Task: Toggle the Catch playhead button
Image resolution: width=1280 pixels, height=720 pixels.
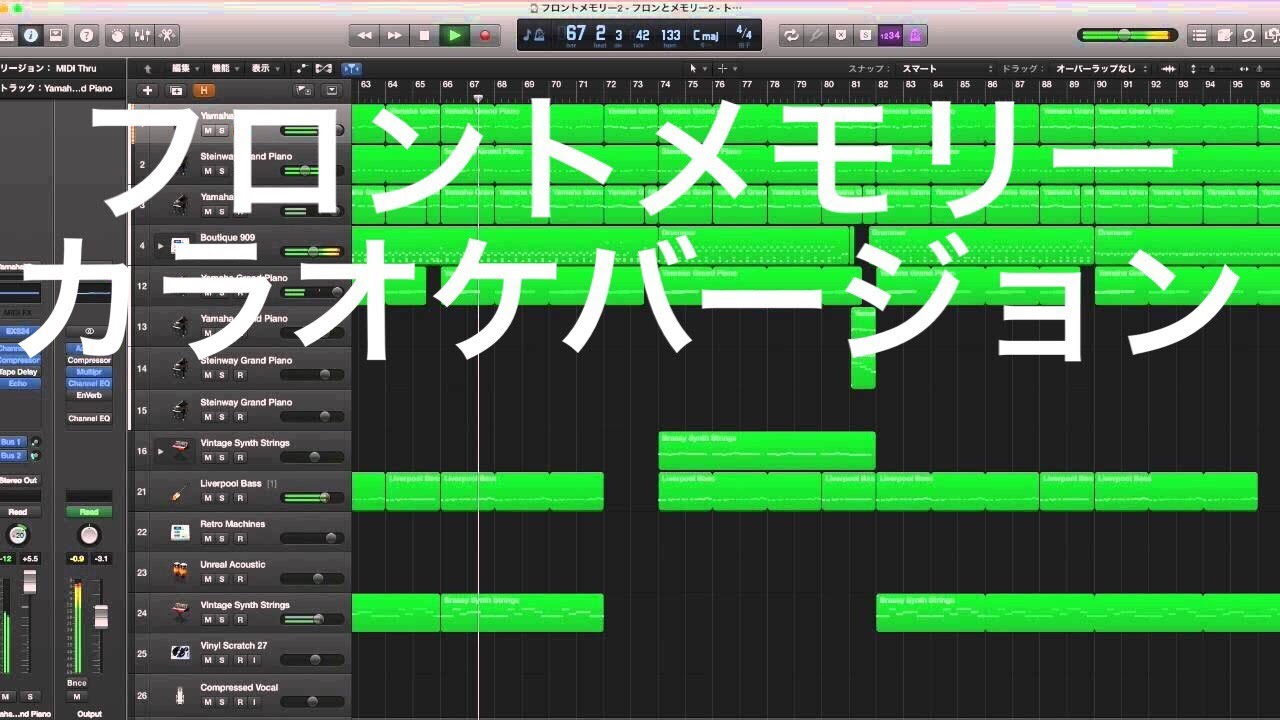Action: pyautogui.click(x=351, y=68)
